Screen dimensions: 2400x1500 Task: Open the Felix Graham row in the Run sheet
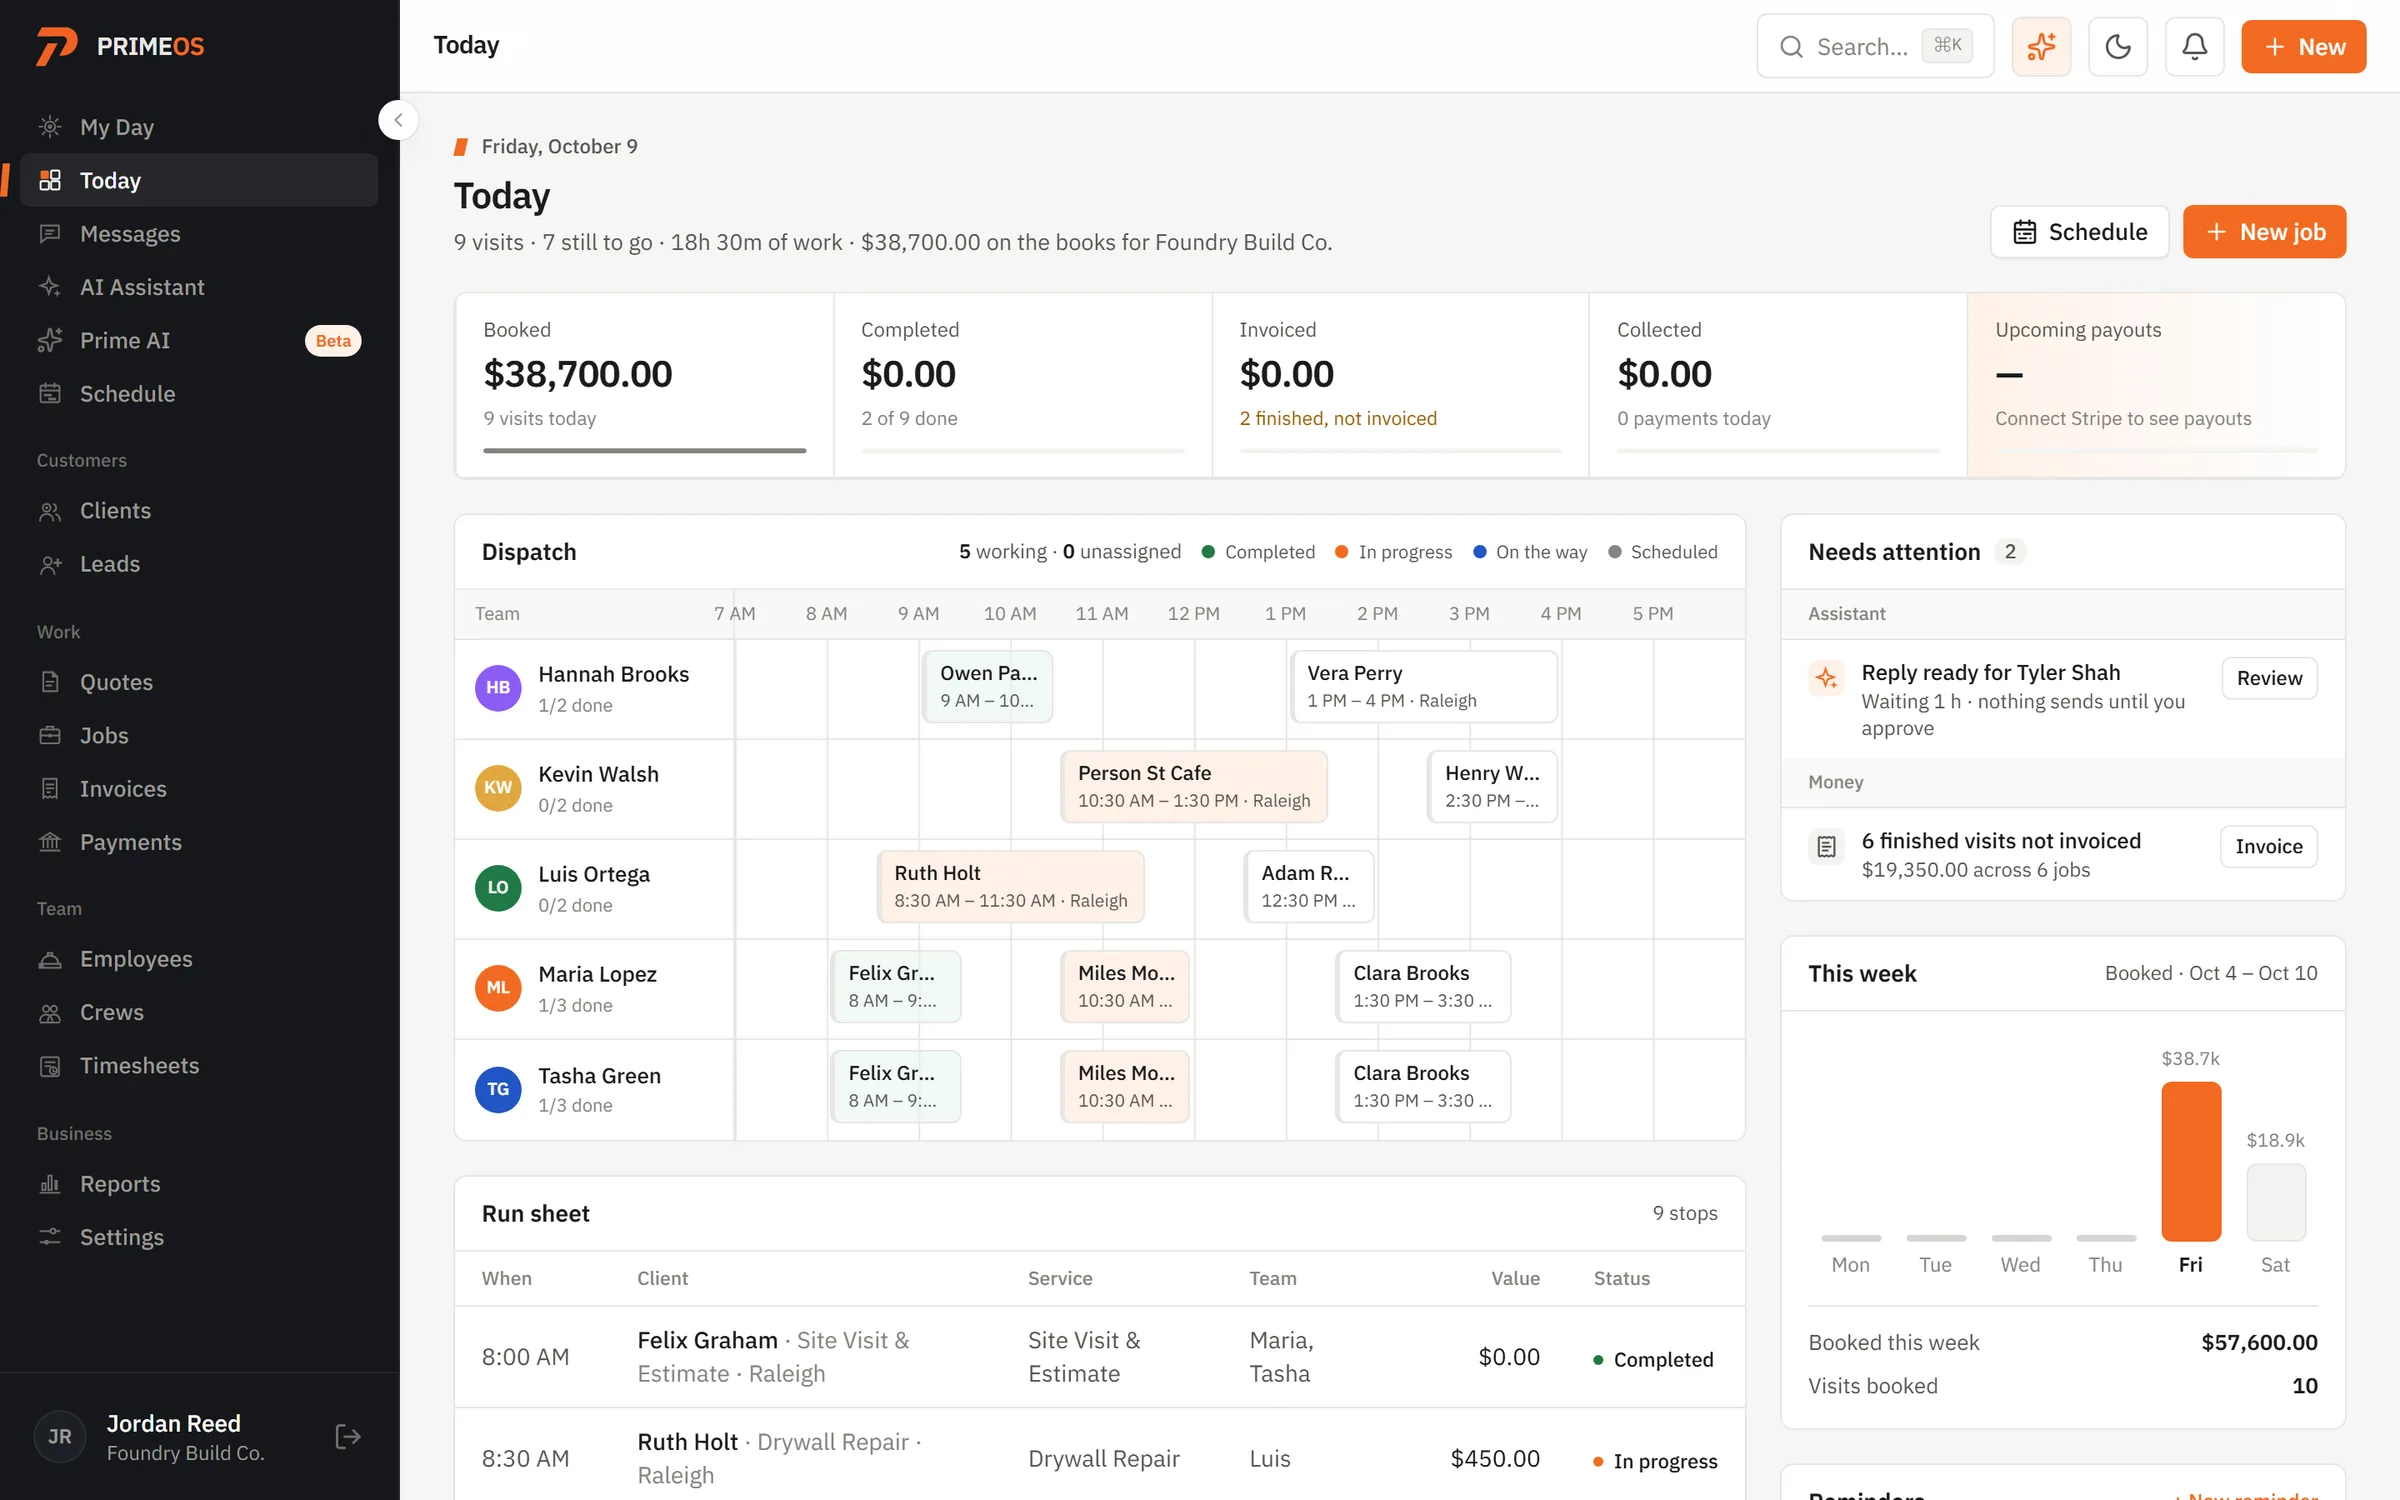(x=1100, y=1357)
